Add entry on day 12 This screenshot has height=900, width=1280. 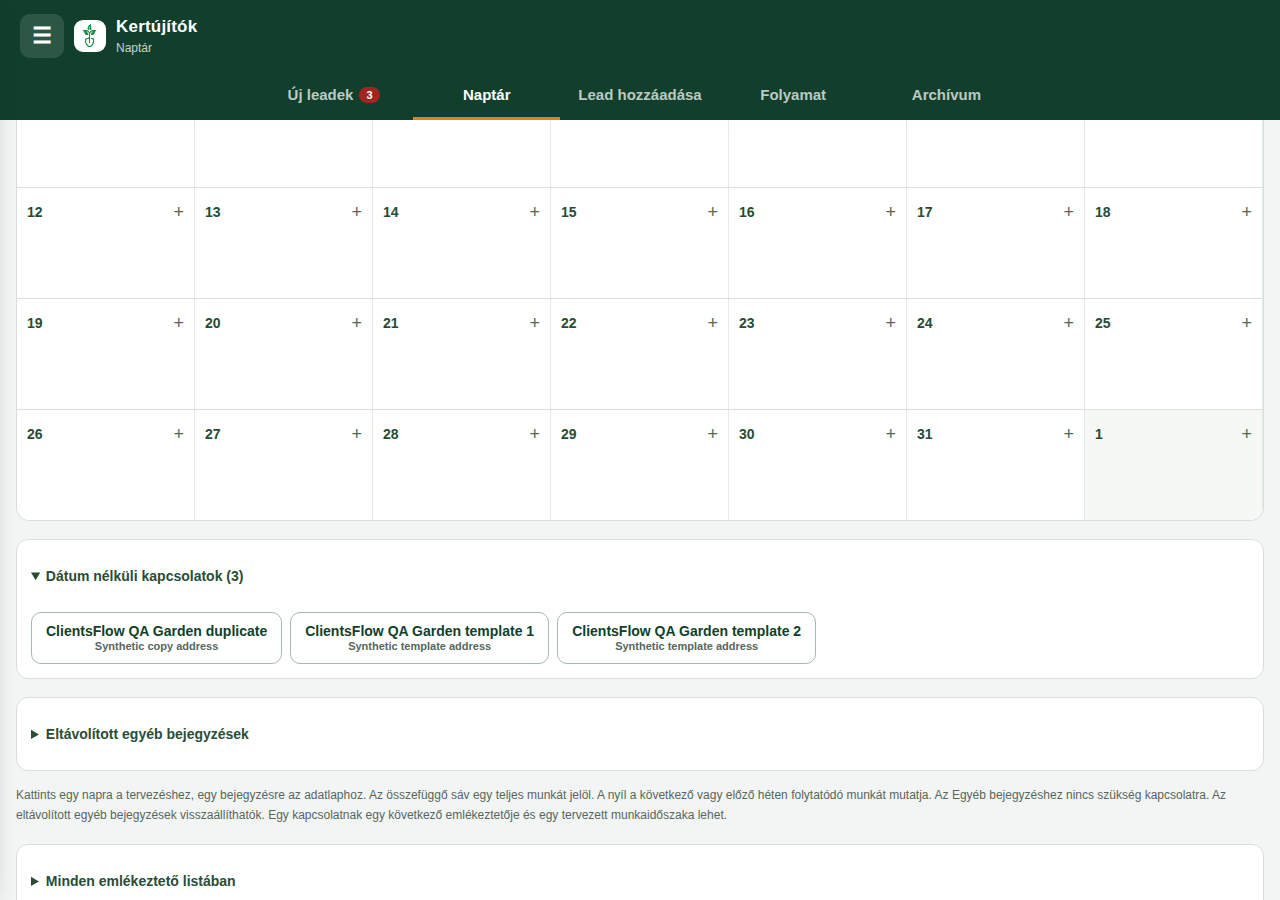[179, 212]
